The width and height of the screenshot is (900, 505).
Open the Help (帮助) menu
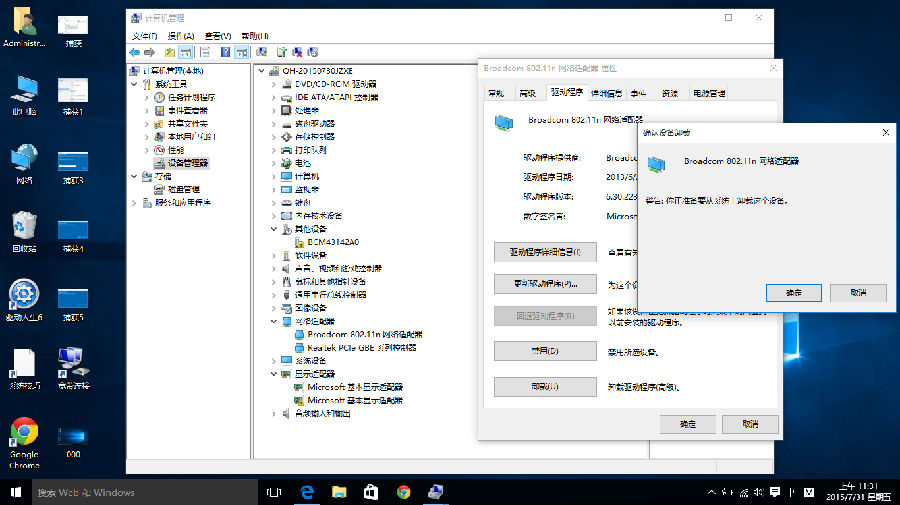(x=255, y=36)
